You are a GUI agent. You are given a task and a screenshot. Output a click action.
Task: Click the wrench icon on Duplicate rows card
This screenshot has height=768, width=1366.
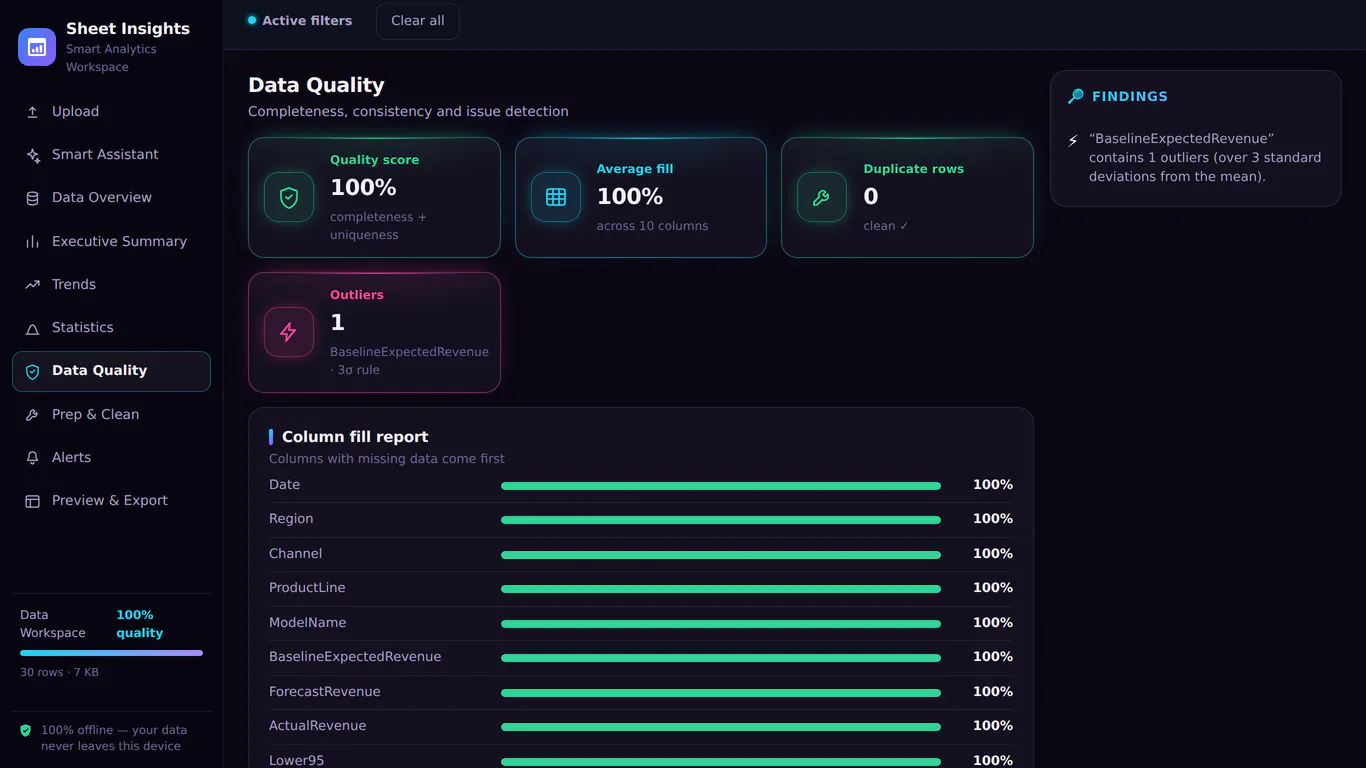click(x=822, y=197)
